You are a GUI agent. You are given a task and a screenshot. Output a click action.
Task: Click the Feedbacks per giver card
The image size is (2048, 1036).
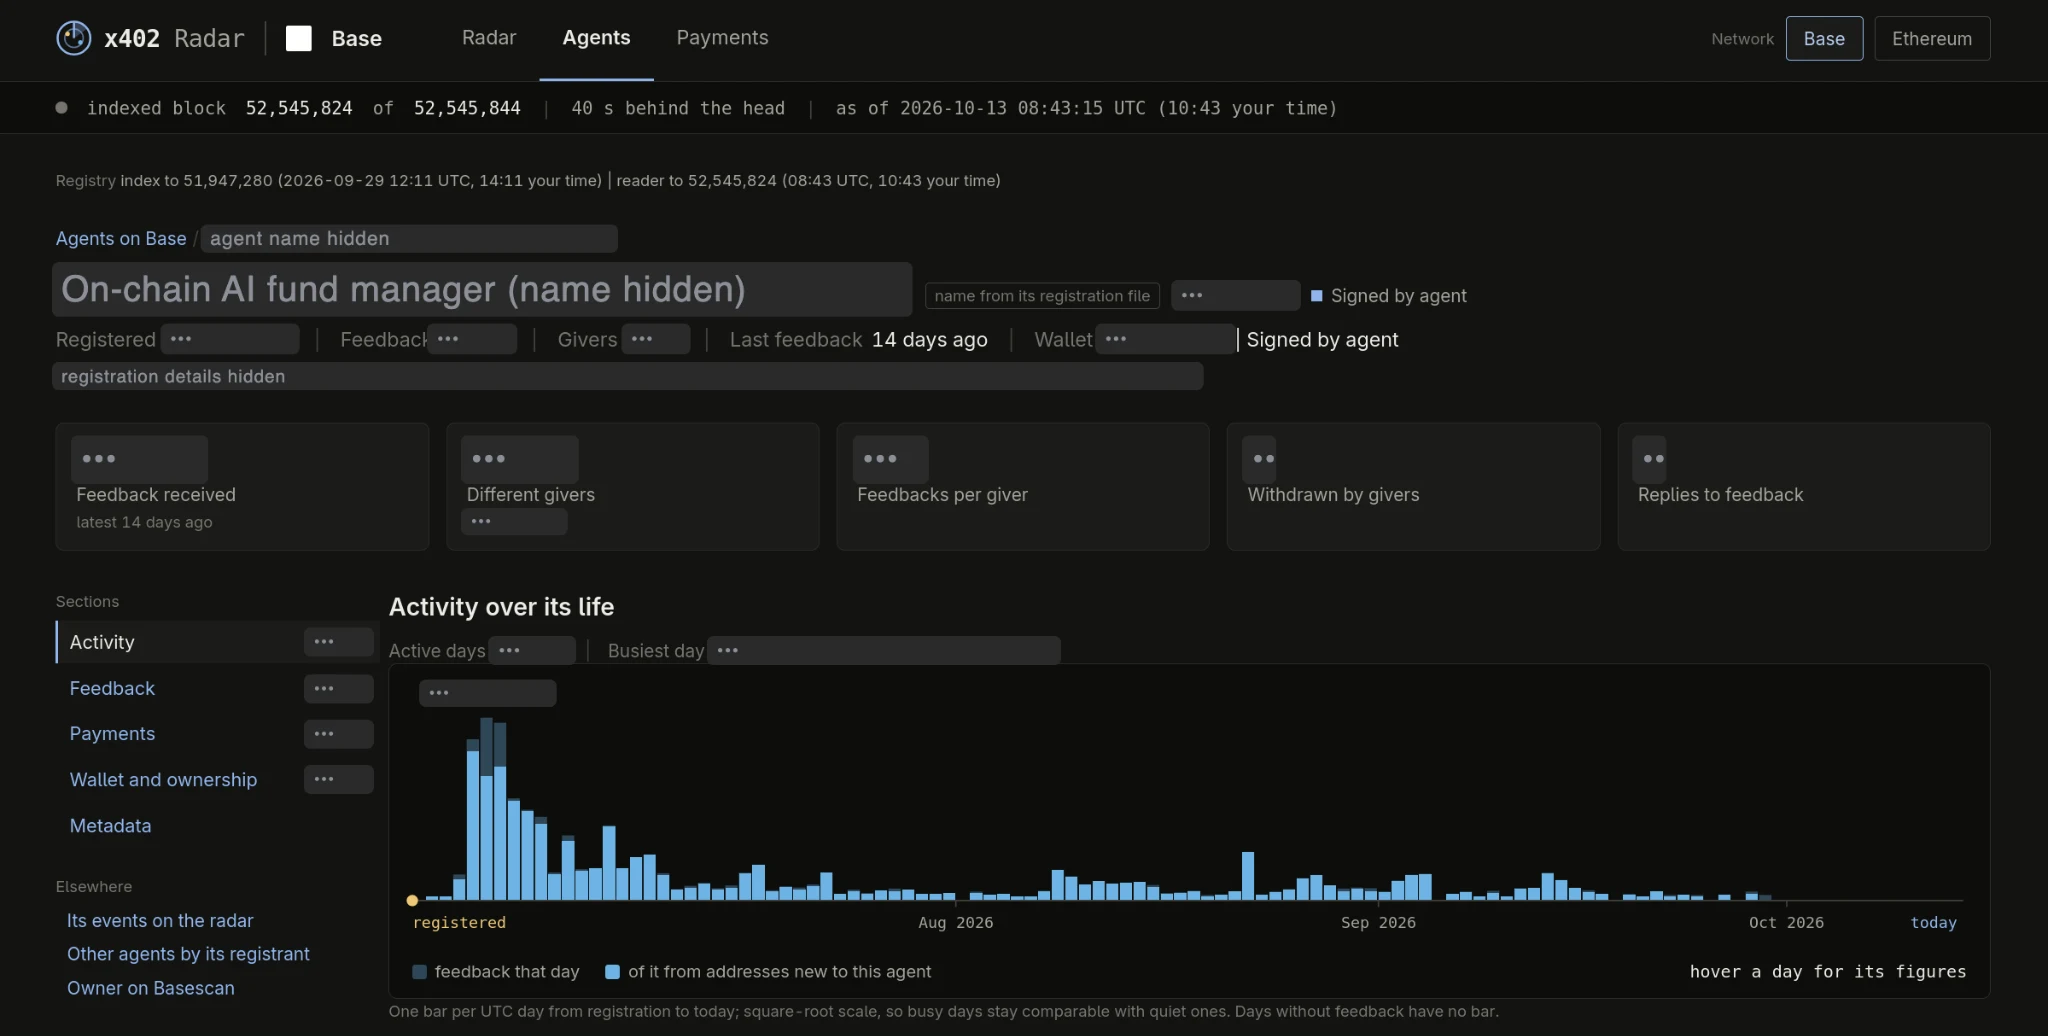coord(1023,486)
